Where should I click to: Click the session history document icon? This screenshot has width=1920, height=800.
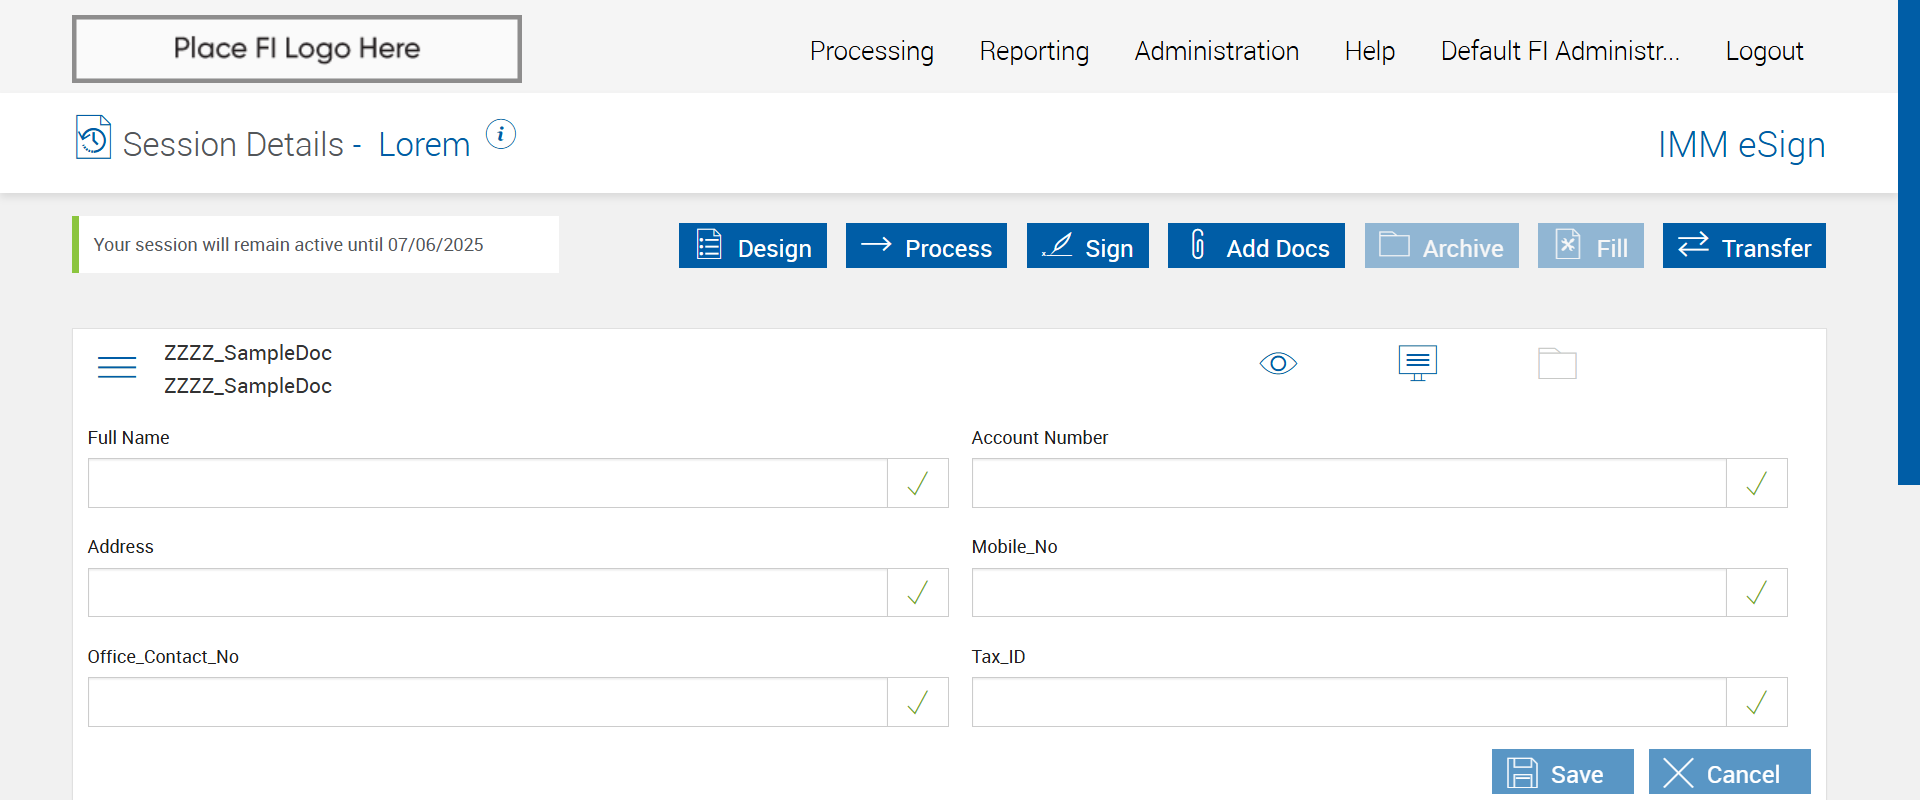click(x=93, y=138)
